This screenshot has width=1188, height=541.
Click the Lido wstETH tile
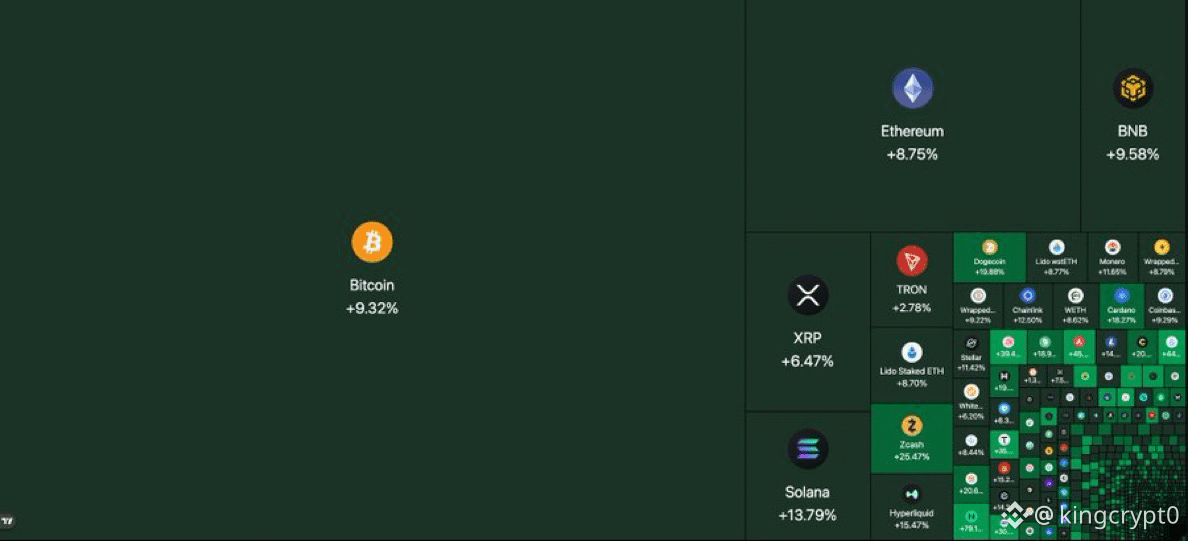point(1056,258)
